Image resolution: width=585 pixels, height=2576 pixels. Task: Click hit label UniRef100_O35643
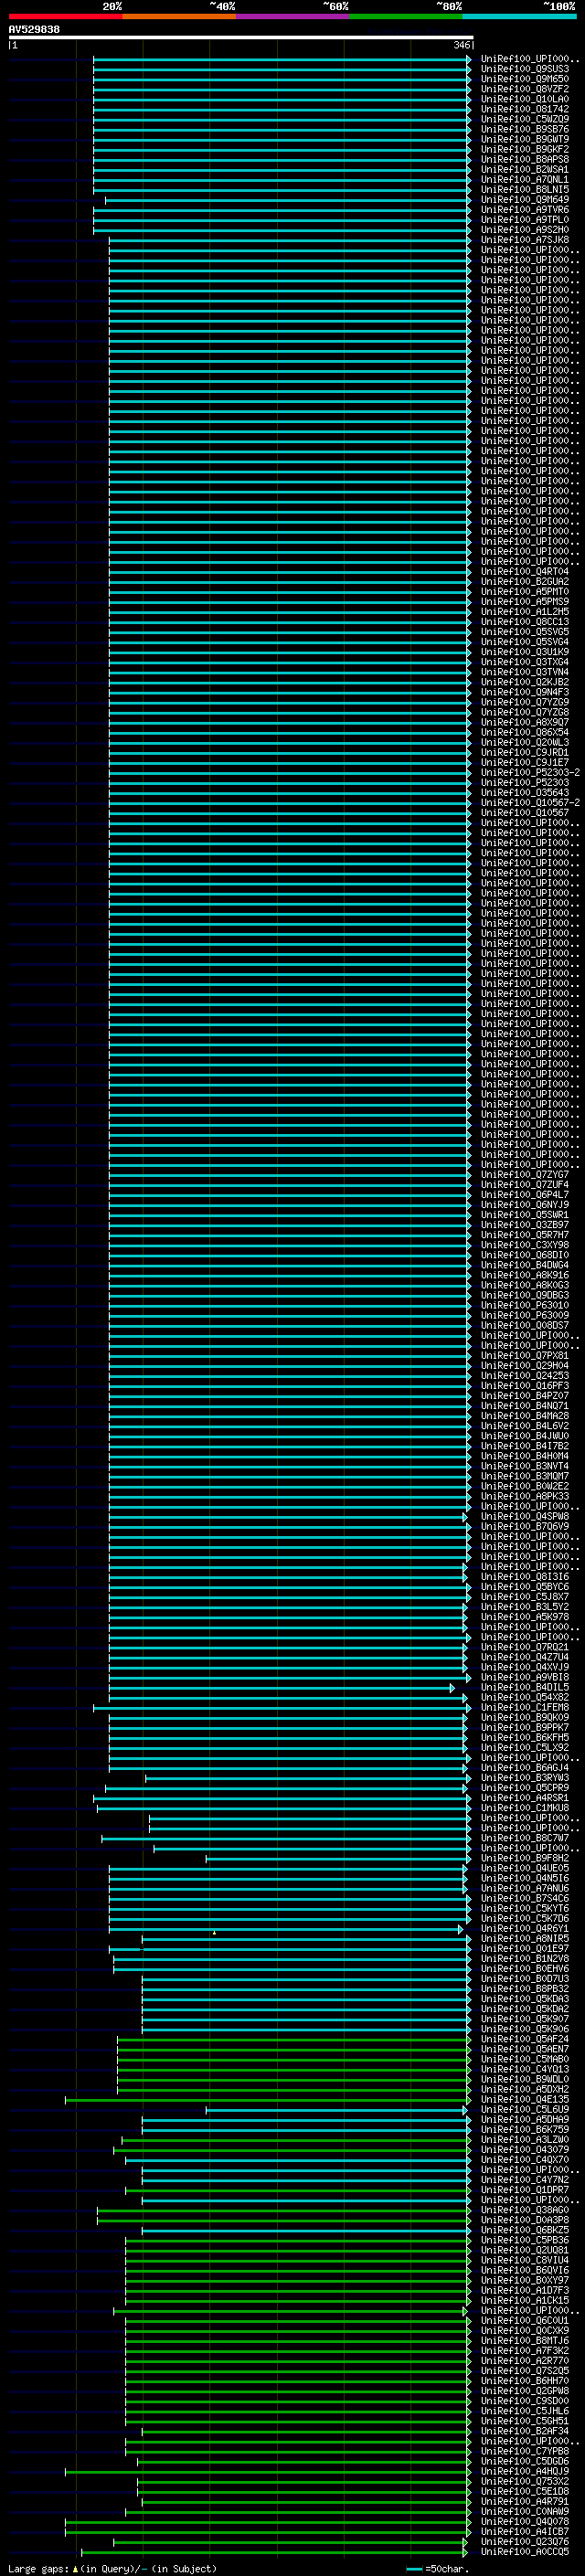525,793
